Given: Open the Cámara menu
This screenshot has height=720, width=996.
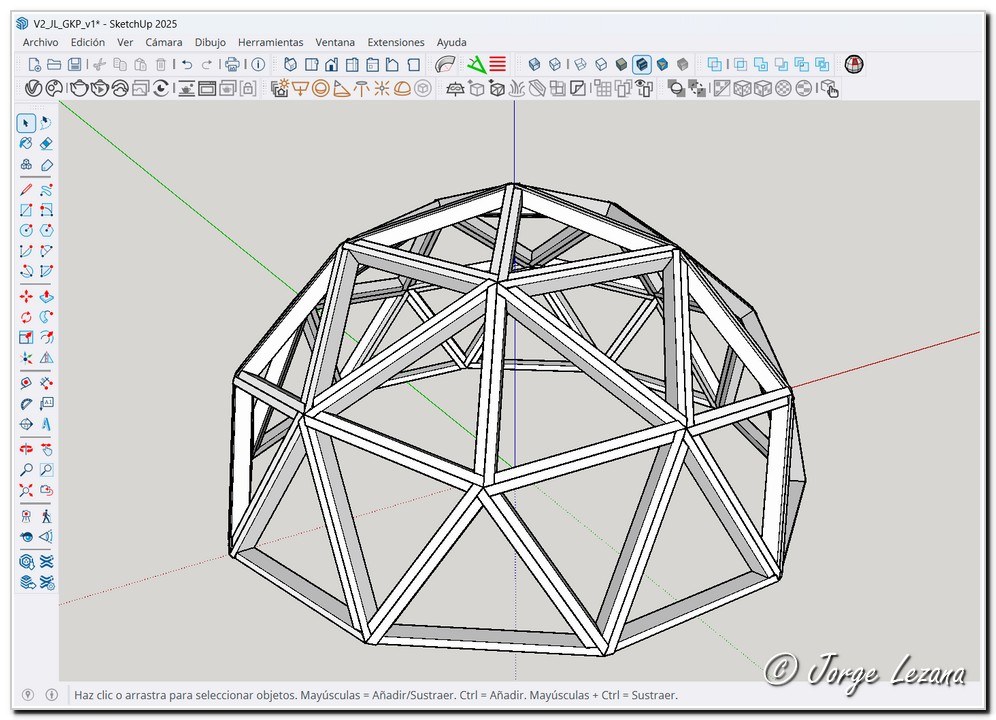Looking at the screenshot, I should [x=163, y=42].
